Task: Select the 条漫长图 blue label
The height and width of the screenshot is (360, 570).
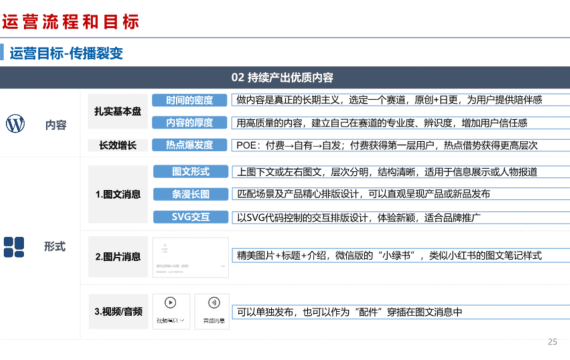Action: click(x=190, y=194)
